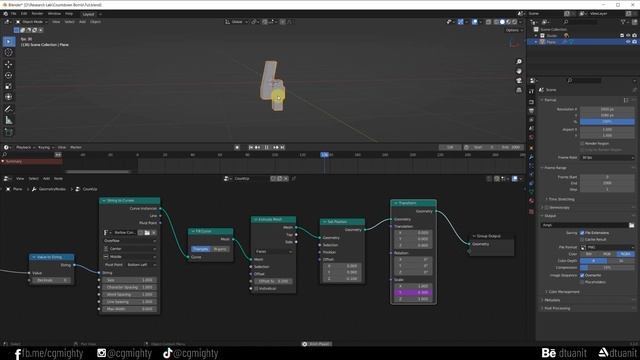Viewport: 640px width, 360px height.
Task: Open the Material properties tab icon
Action: coord(531,201)
